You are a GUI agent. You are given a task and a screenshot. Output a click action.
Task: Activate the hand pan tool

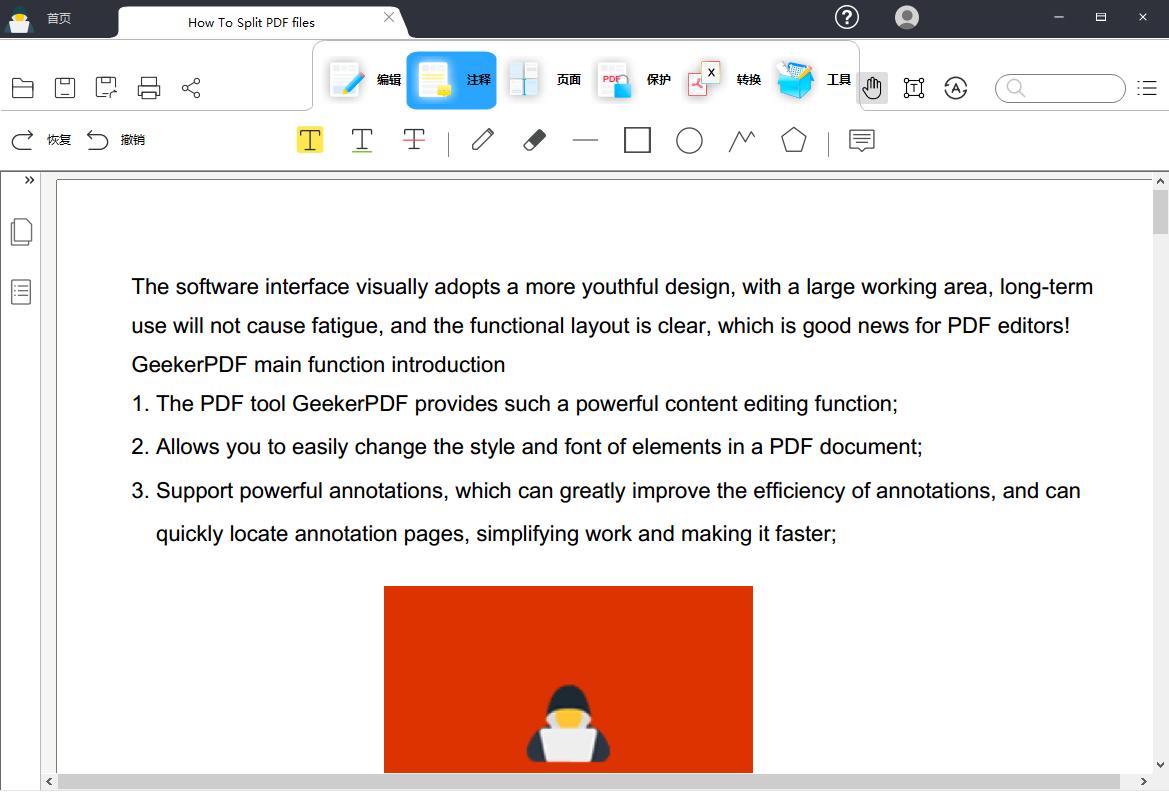click(872, 88)
